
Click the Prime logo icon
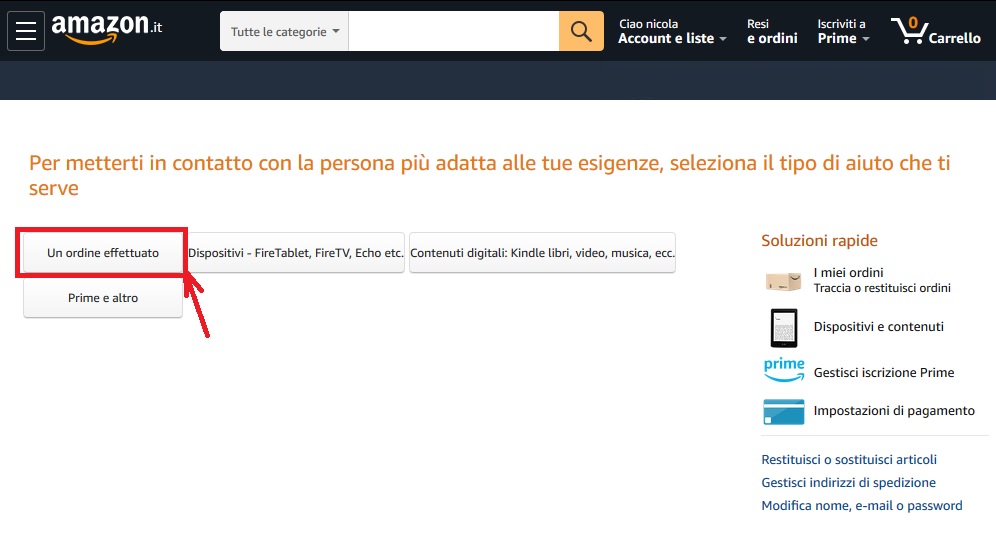pos(784,369)
